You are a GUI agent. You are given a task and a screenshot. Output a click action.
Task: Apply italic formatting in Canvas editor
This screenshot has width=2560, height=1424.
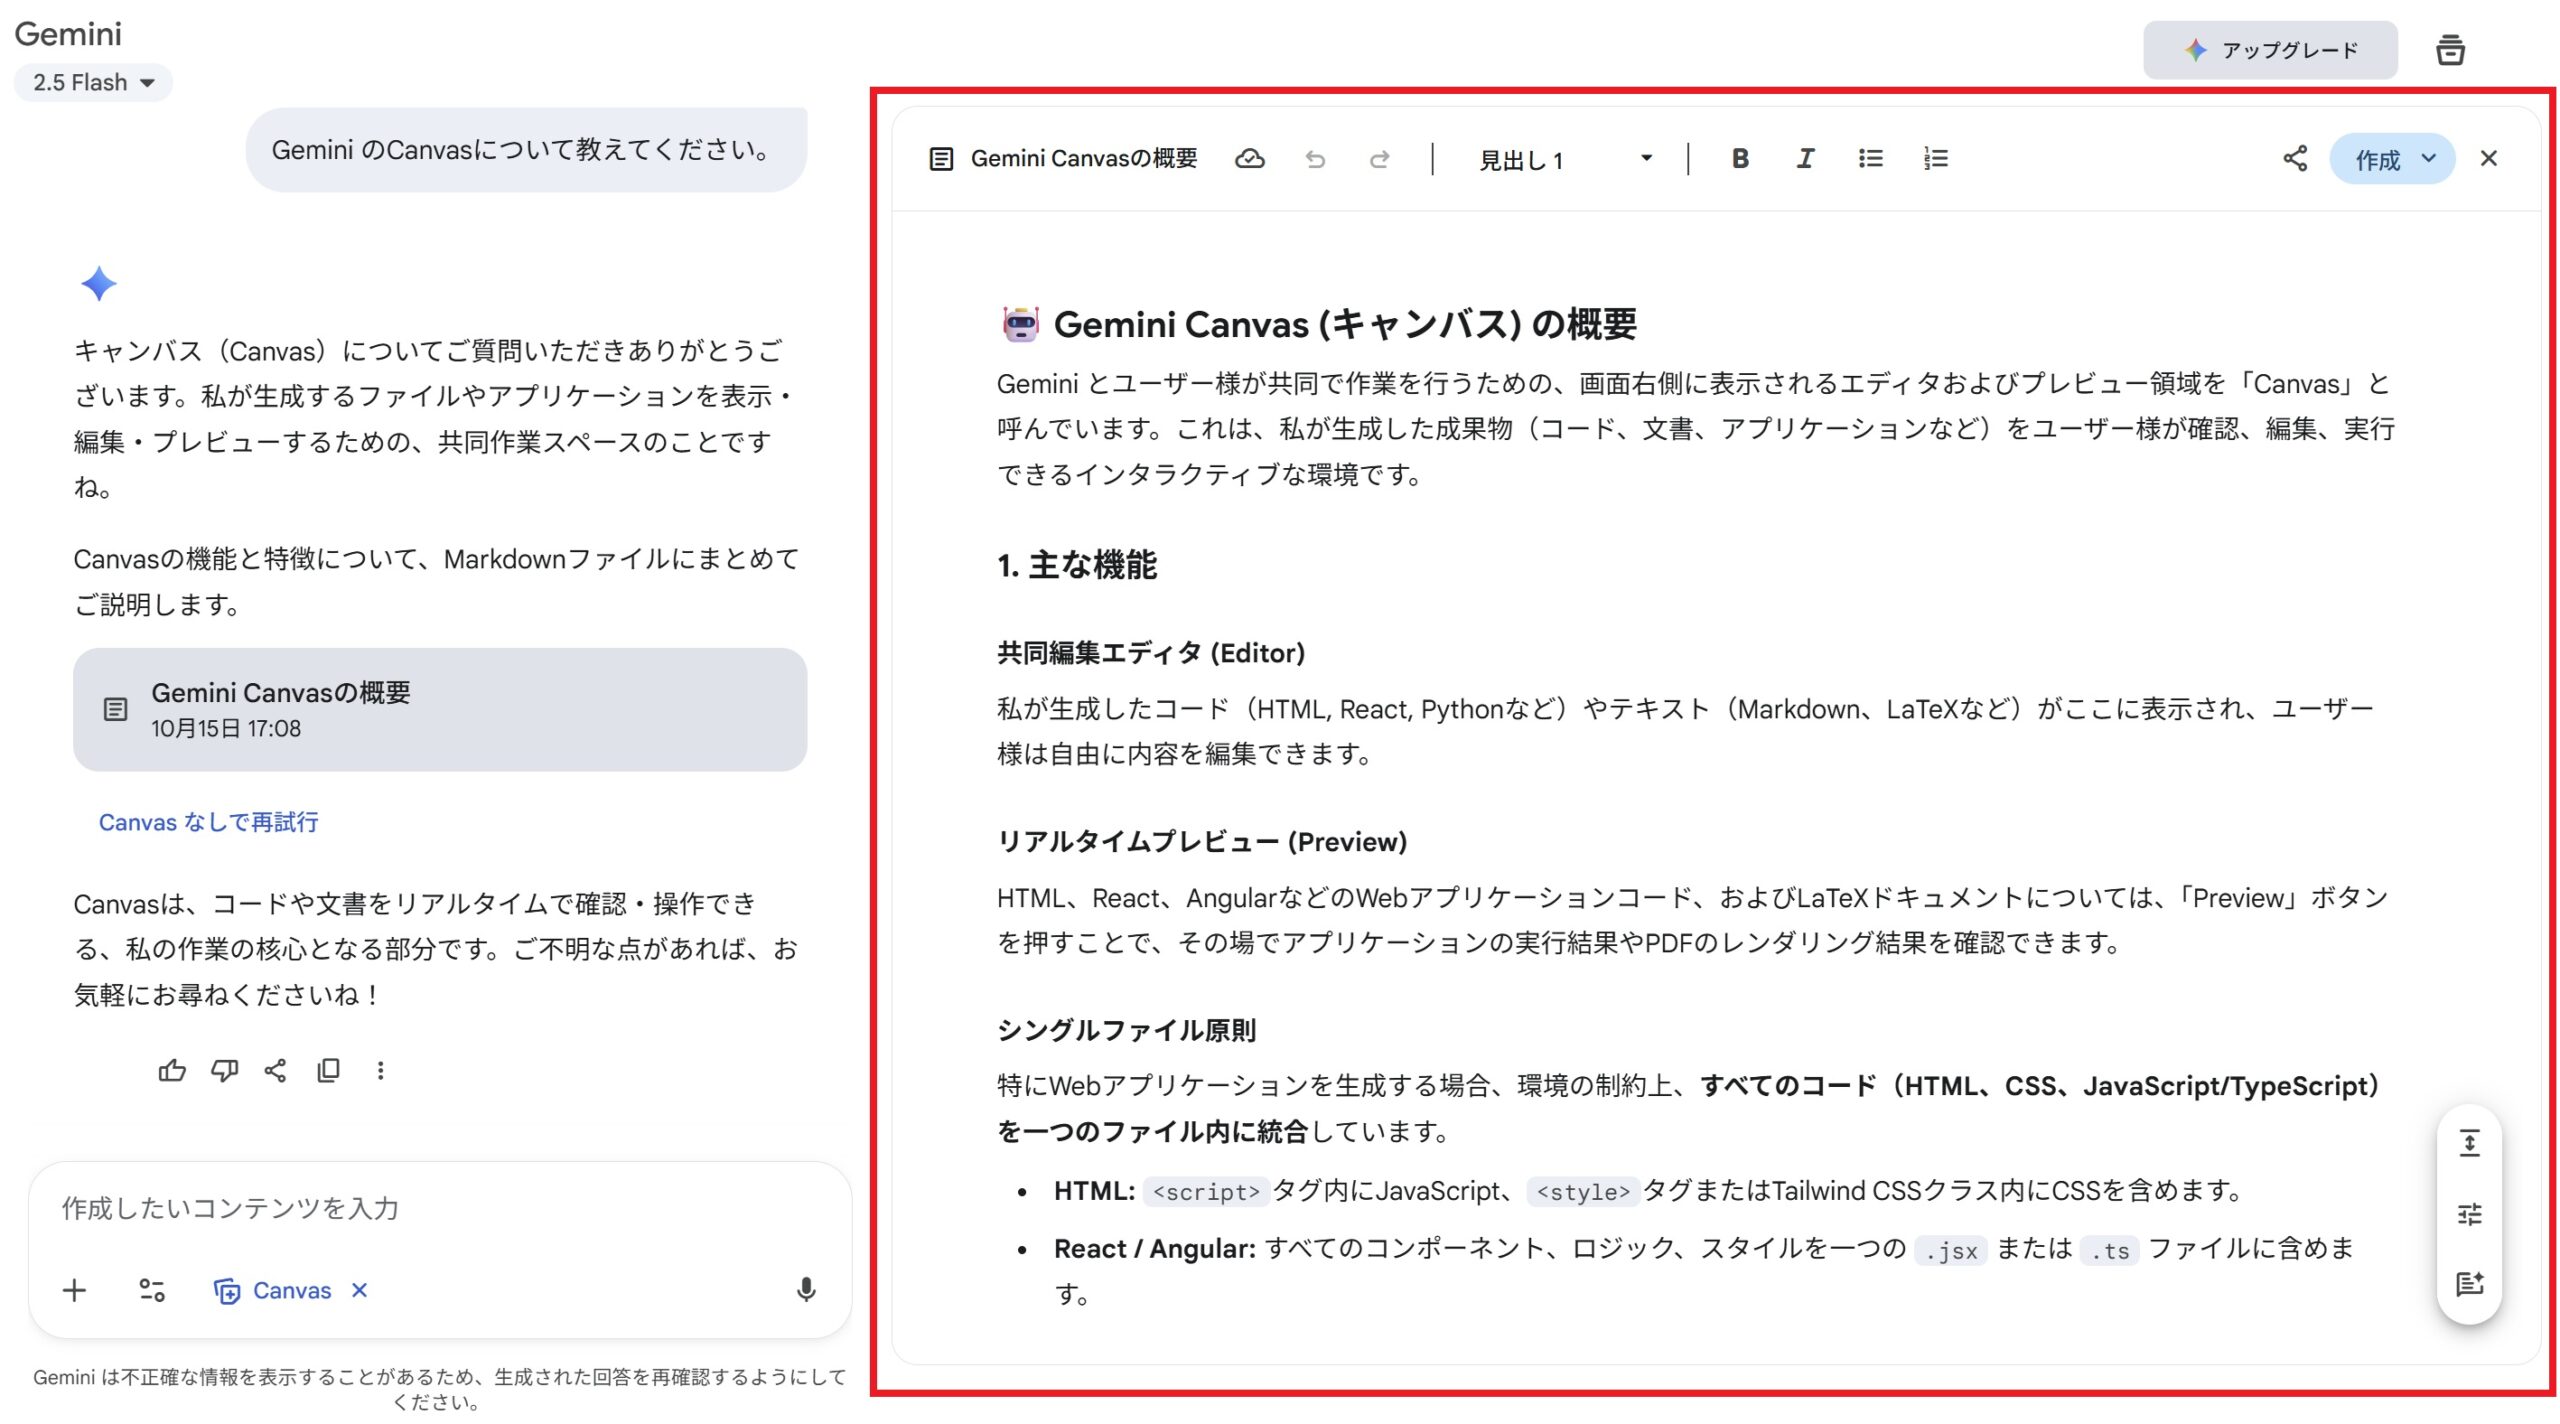coord(1804,159)
